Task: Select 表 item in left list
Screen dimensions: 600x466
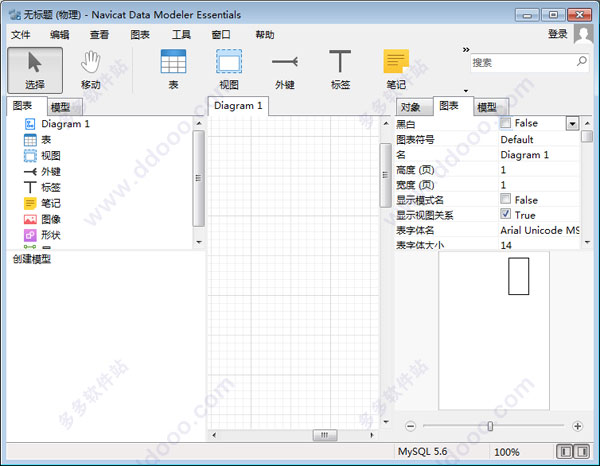Action: (38, 140)
